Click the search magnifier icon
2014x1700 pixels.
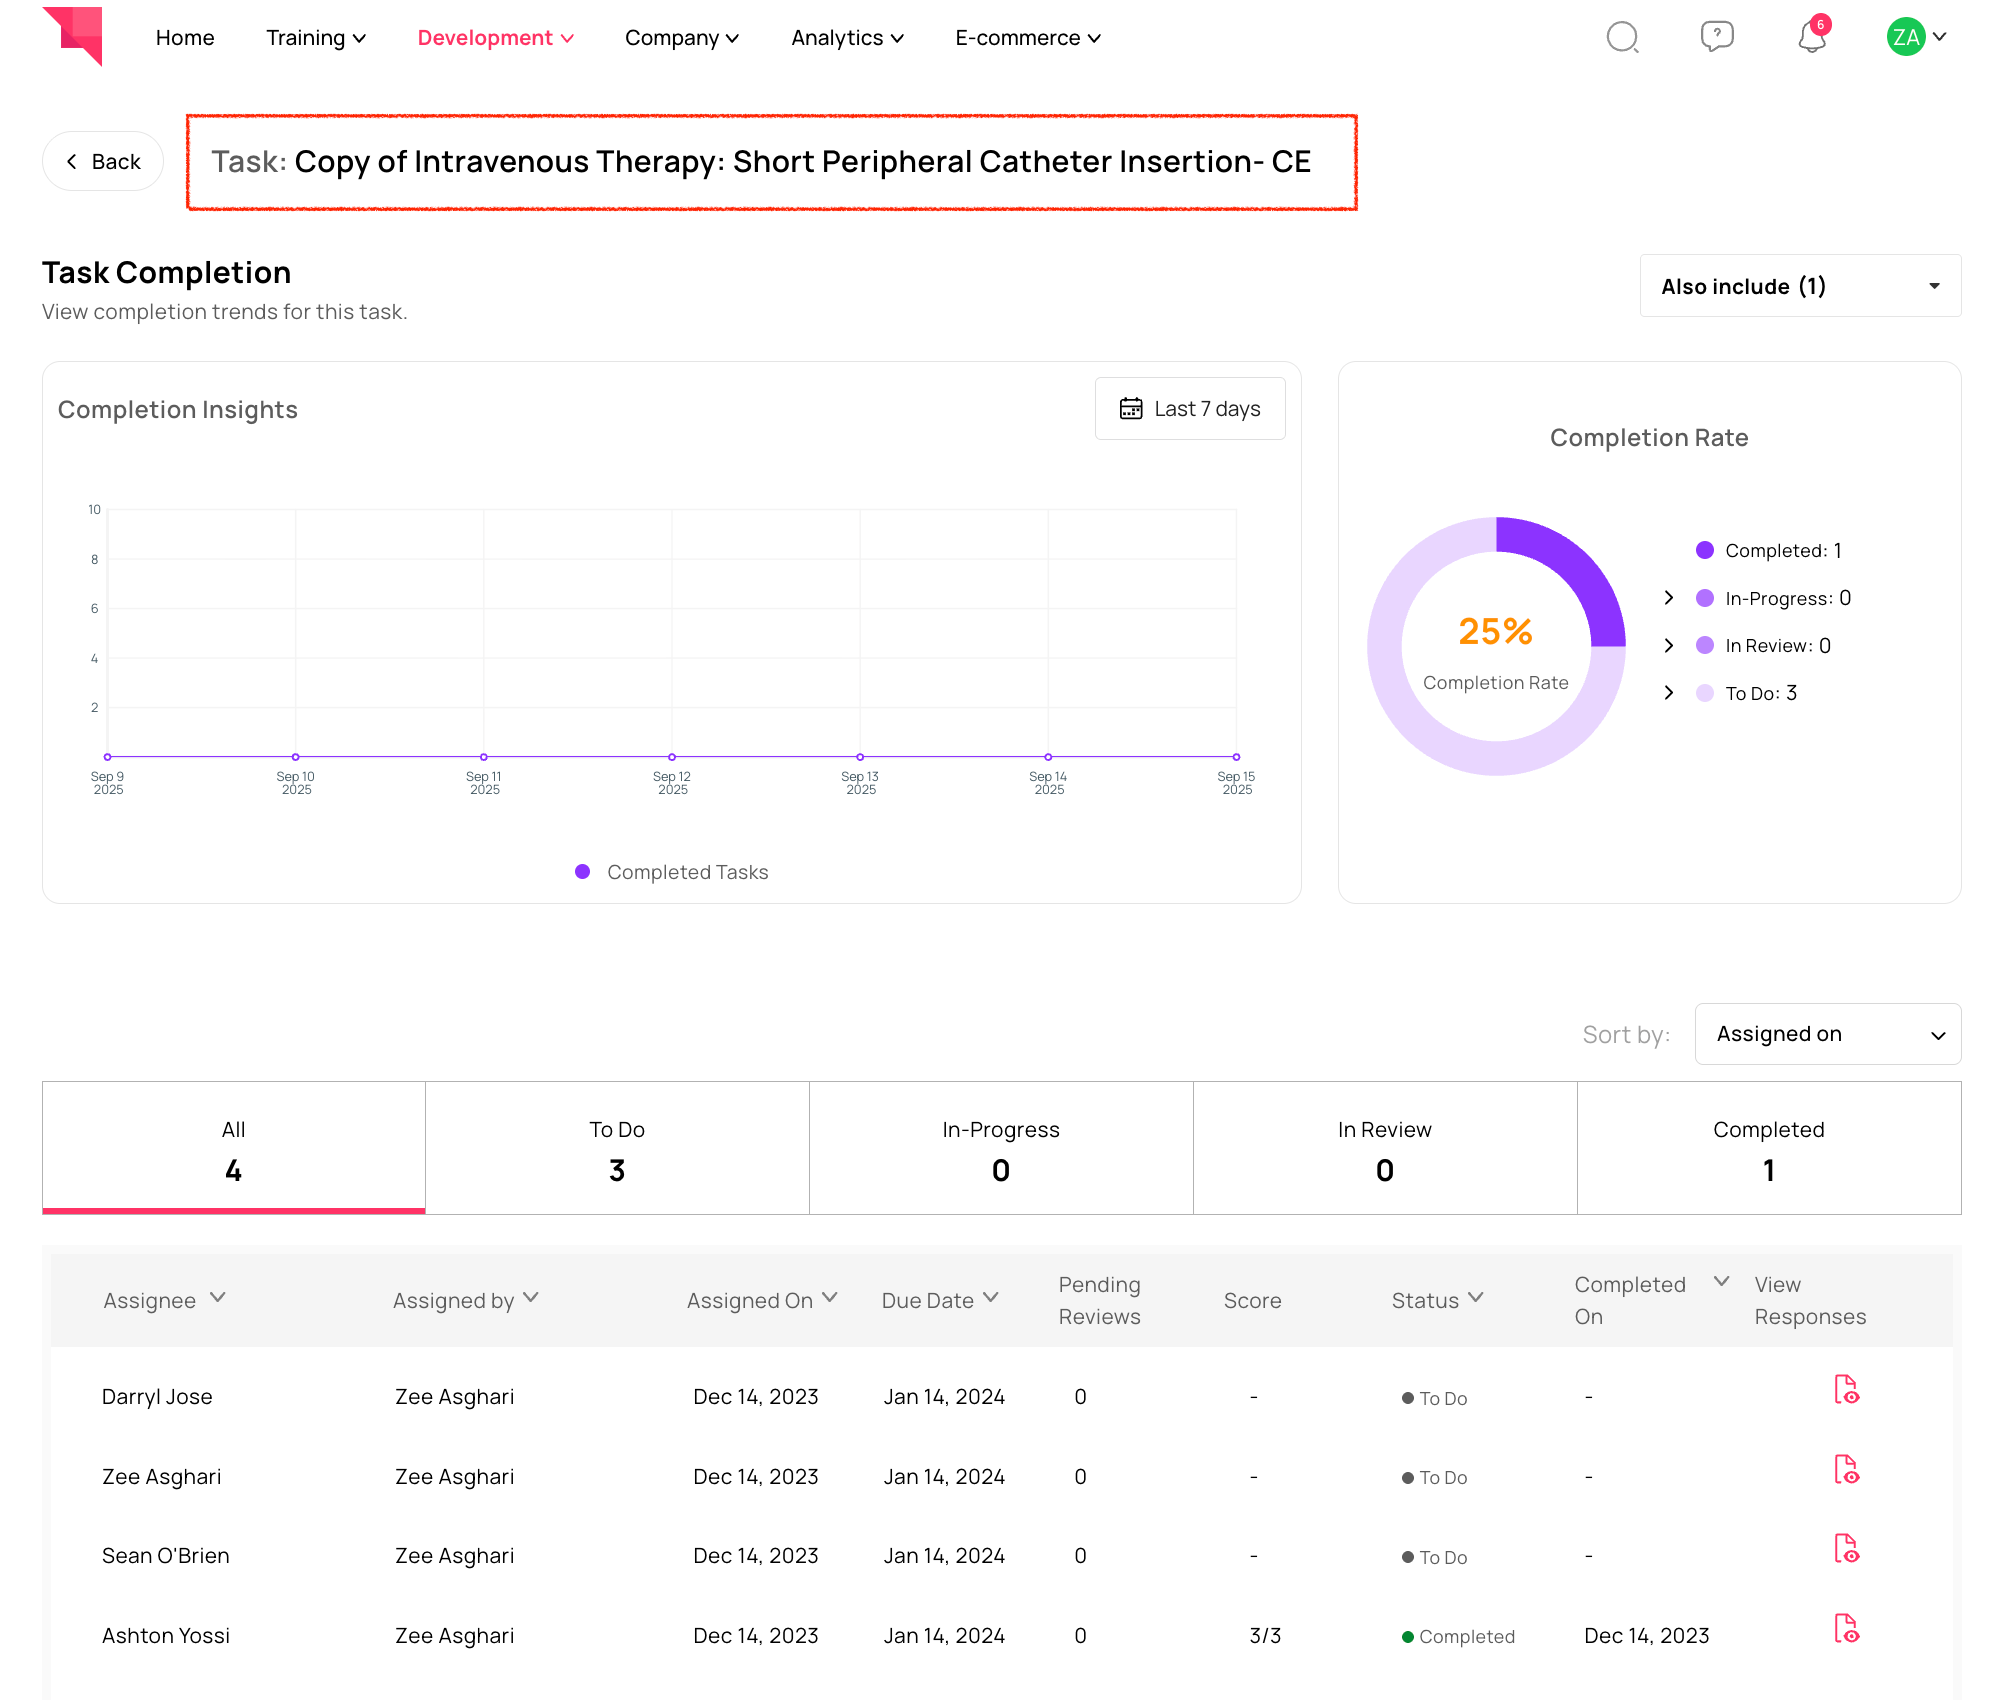(x=1622, y=38)
